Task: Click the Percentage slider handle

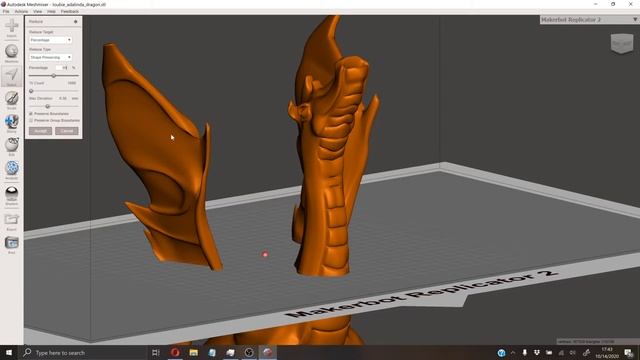Action: [53, 76]
